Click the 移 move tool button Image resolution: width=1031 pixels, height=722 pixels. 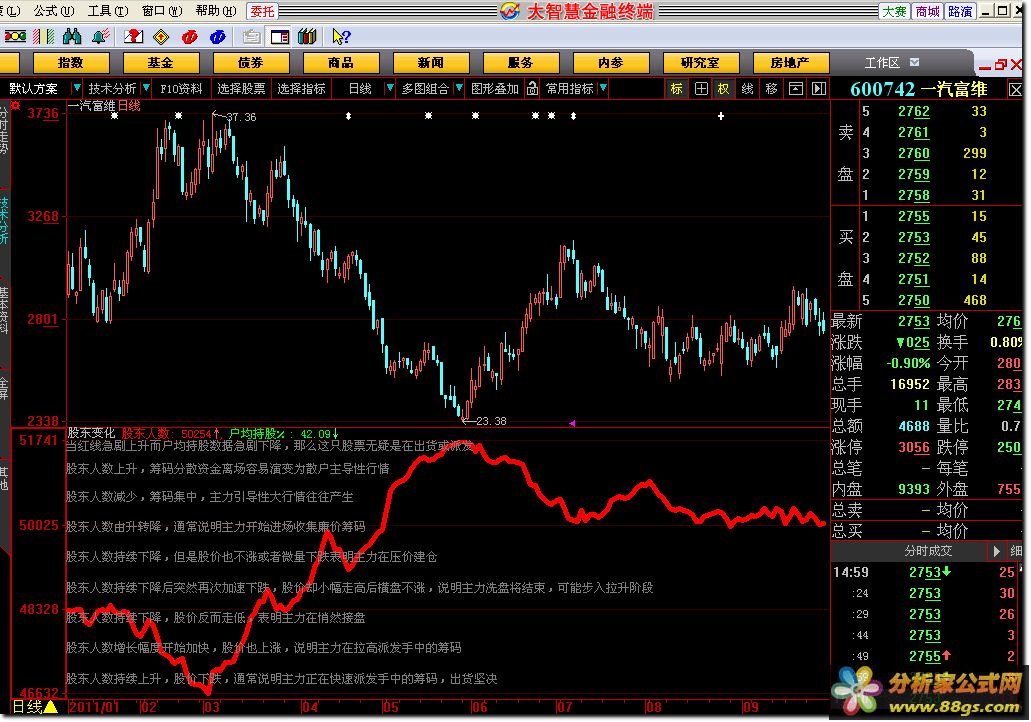[x=771, y=88]
